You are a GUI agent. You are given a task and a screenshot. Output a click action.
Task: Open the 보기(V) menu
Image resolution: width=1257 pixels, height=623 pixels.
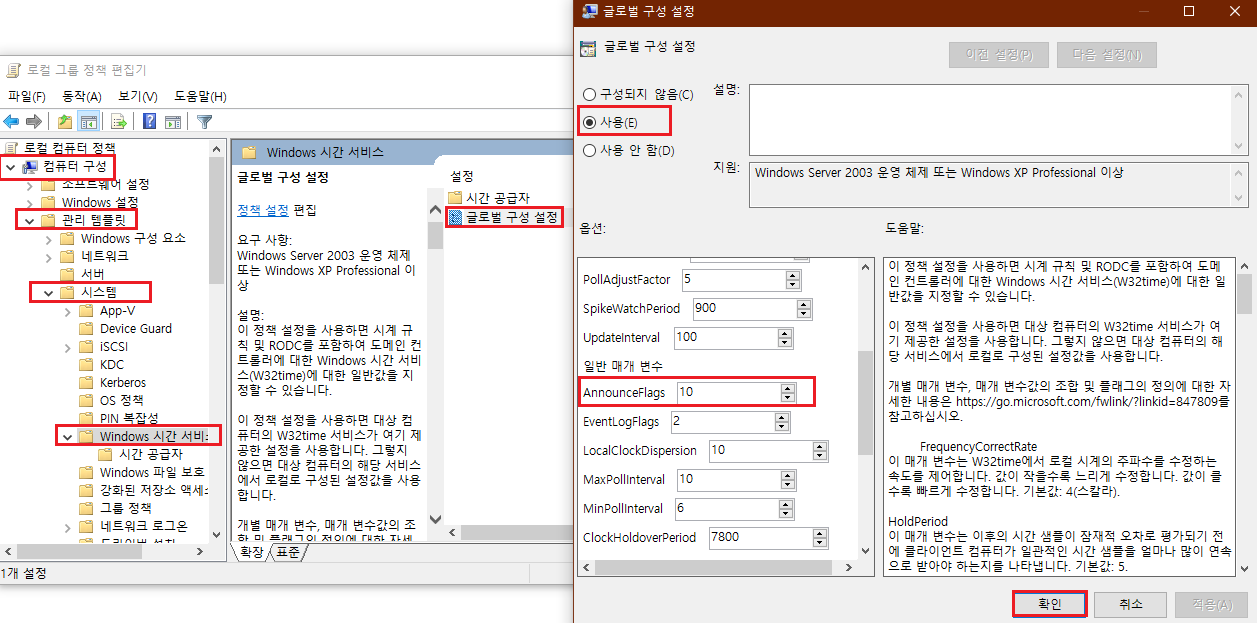pos(138,96)
